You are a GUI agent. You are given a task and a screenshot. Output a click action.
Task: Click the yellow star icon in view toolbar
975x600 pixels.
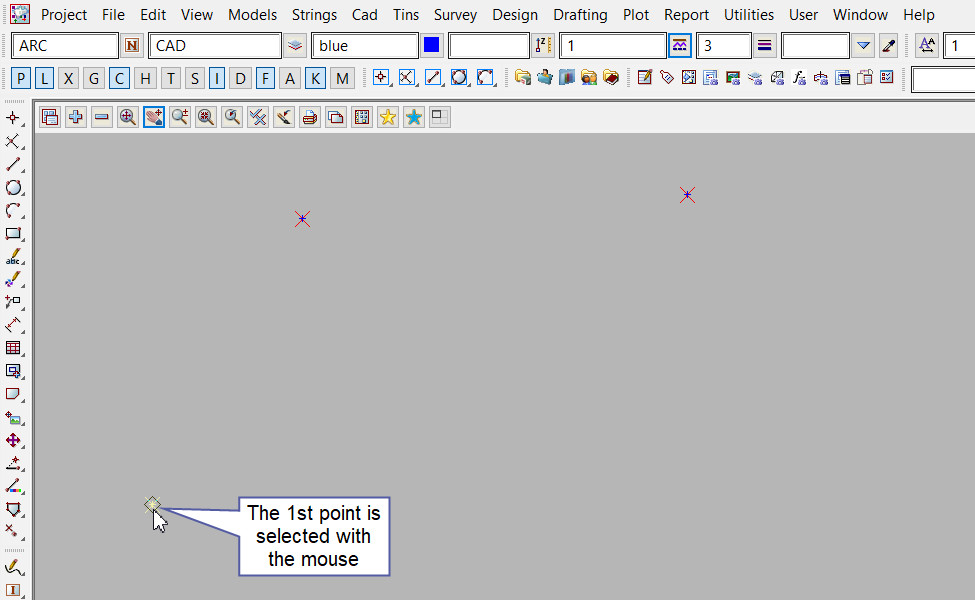pos(387,117)
